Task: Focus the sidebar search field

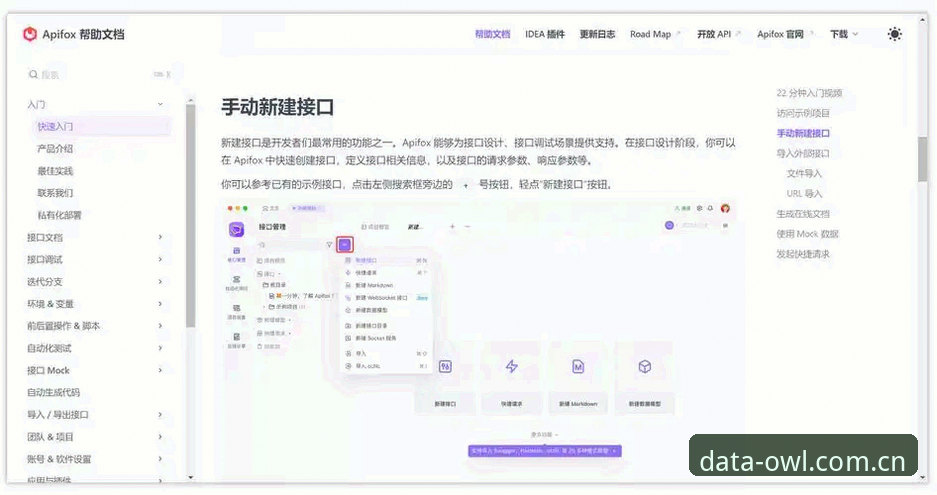Action: pyautogui.click(x=100, y=75)
